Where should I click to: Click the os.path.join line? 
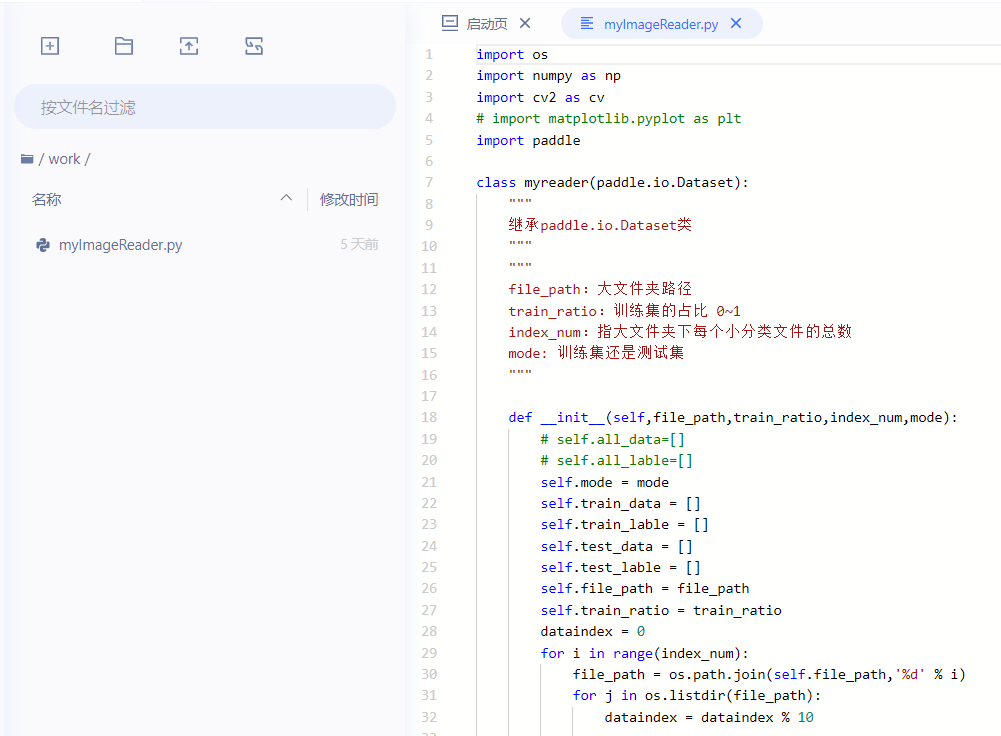(x=769, y=675)
